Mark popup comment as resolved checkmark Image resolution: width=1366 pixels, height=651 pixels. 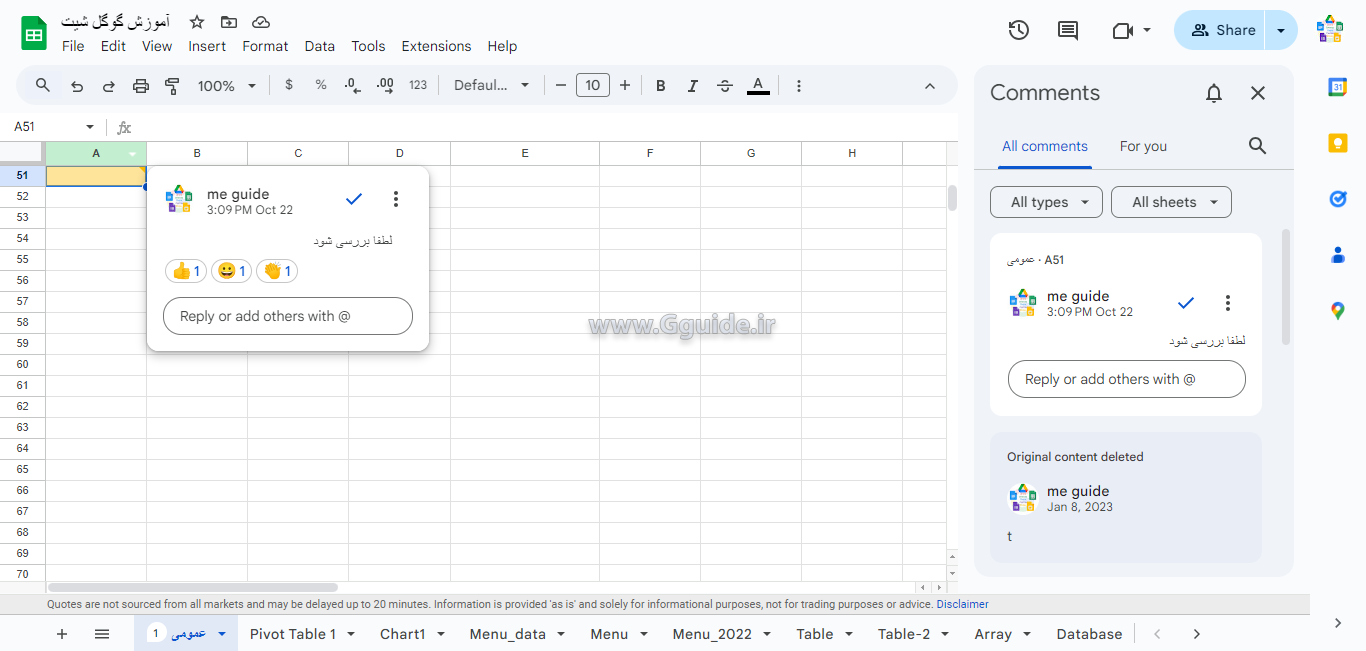(x=353, y=199)
